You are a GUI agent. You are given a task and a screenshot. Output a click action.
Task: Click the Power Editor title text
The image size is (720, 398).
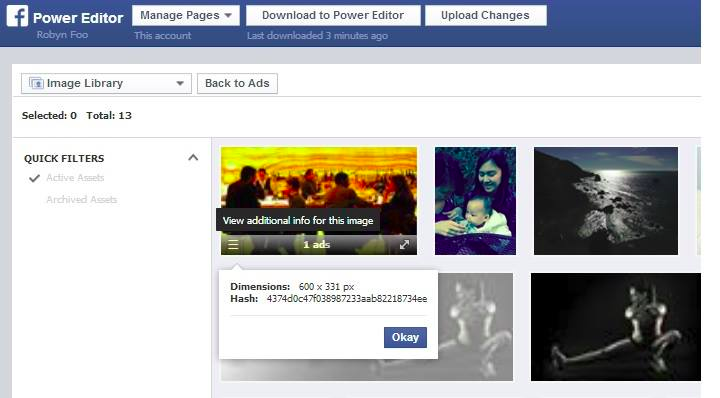pos(78,18)
